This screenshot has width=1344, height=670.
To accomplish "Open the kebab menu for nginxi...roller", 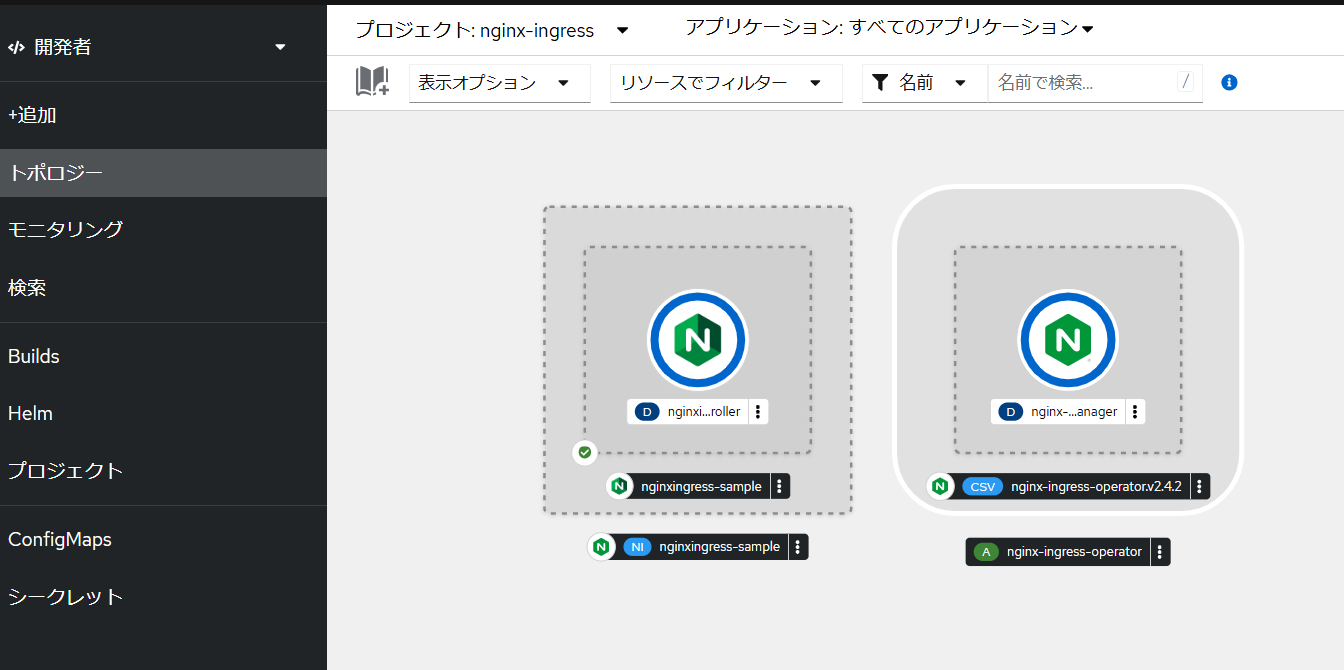I will [758, 411].
